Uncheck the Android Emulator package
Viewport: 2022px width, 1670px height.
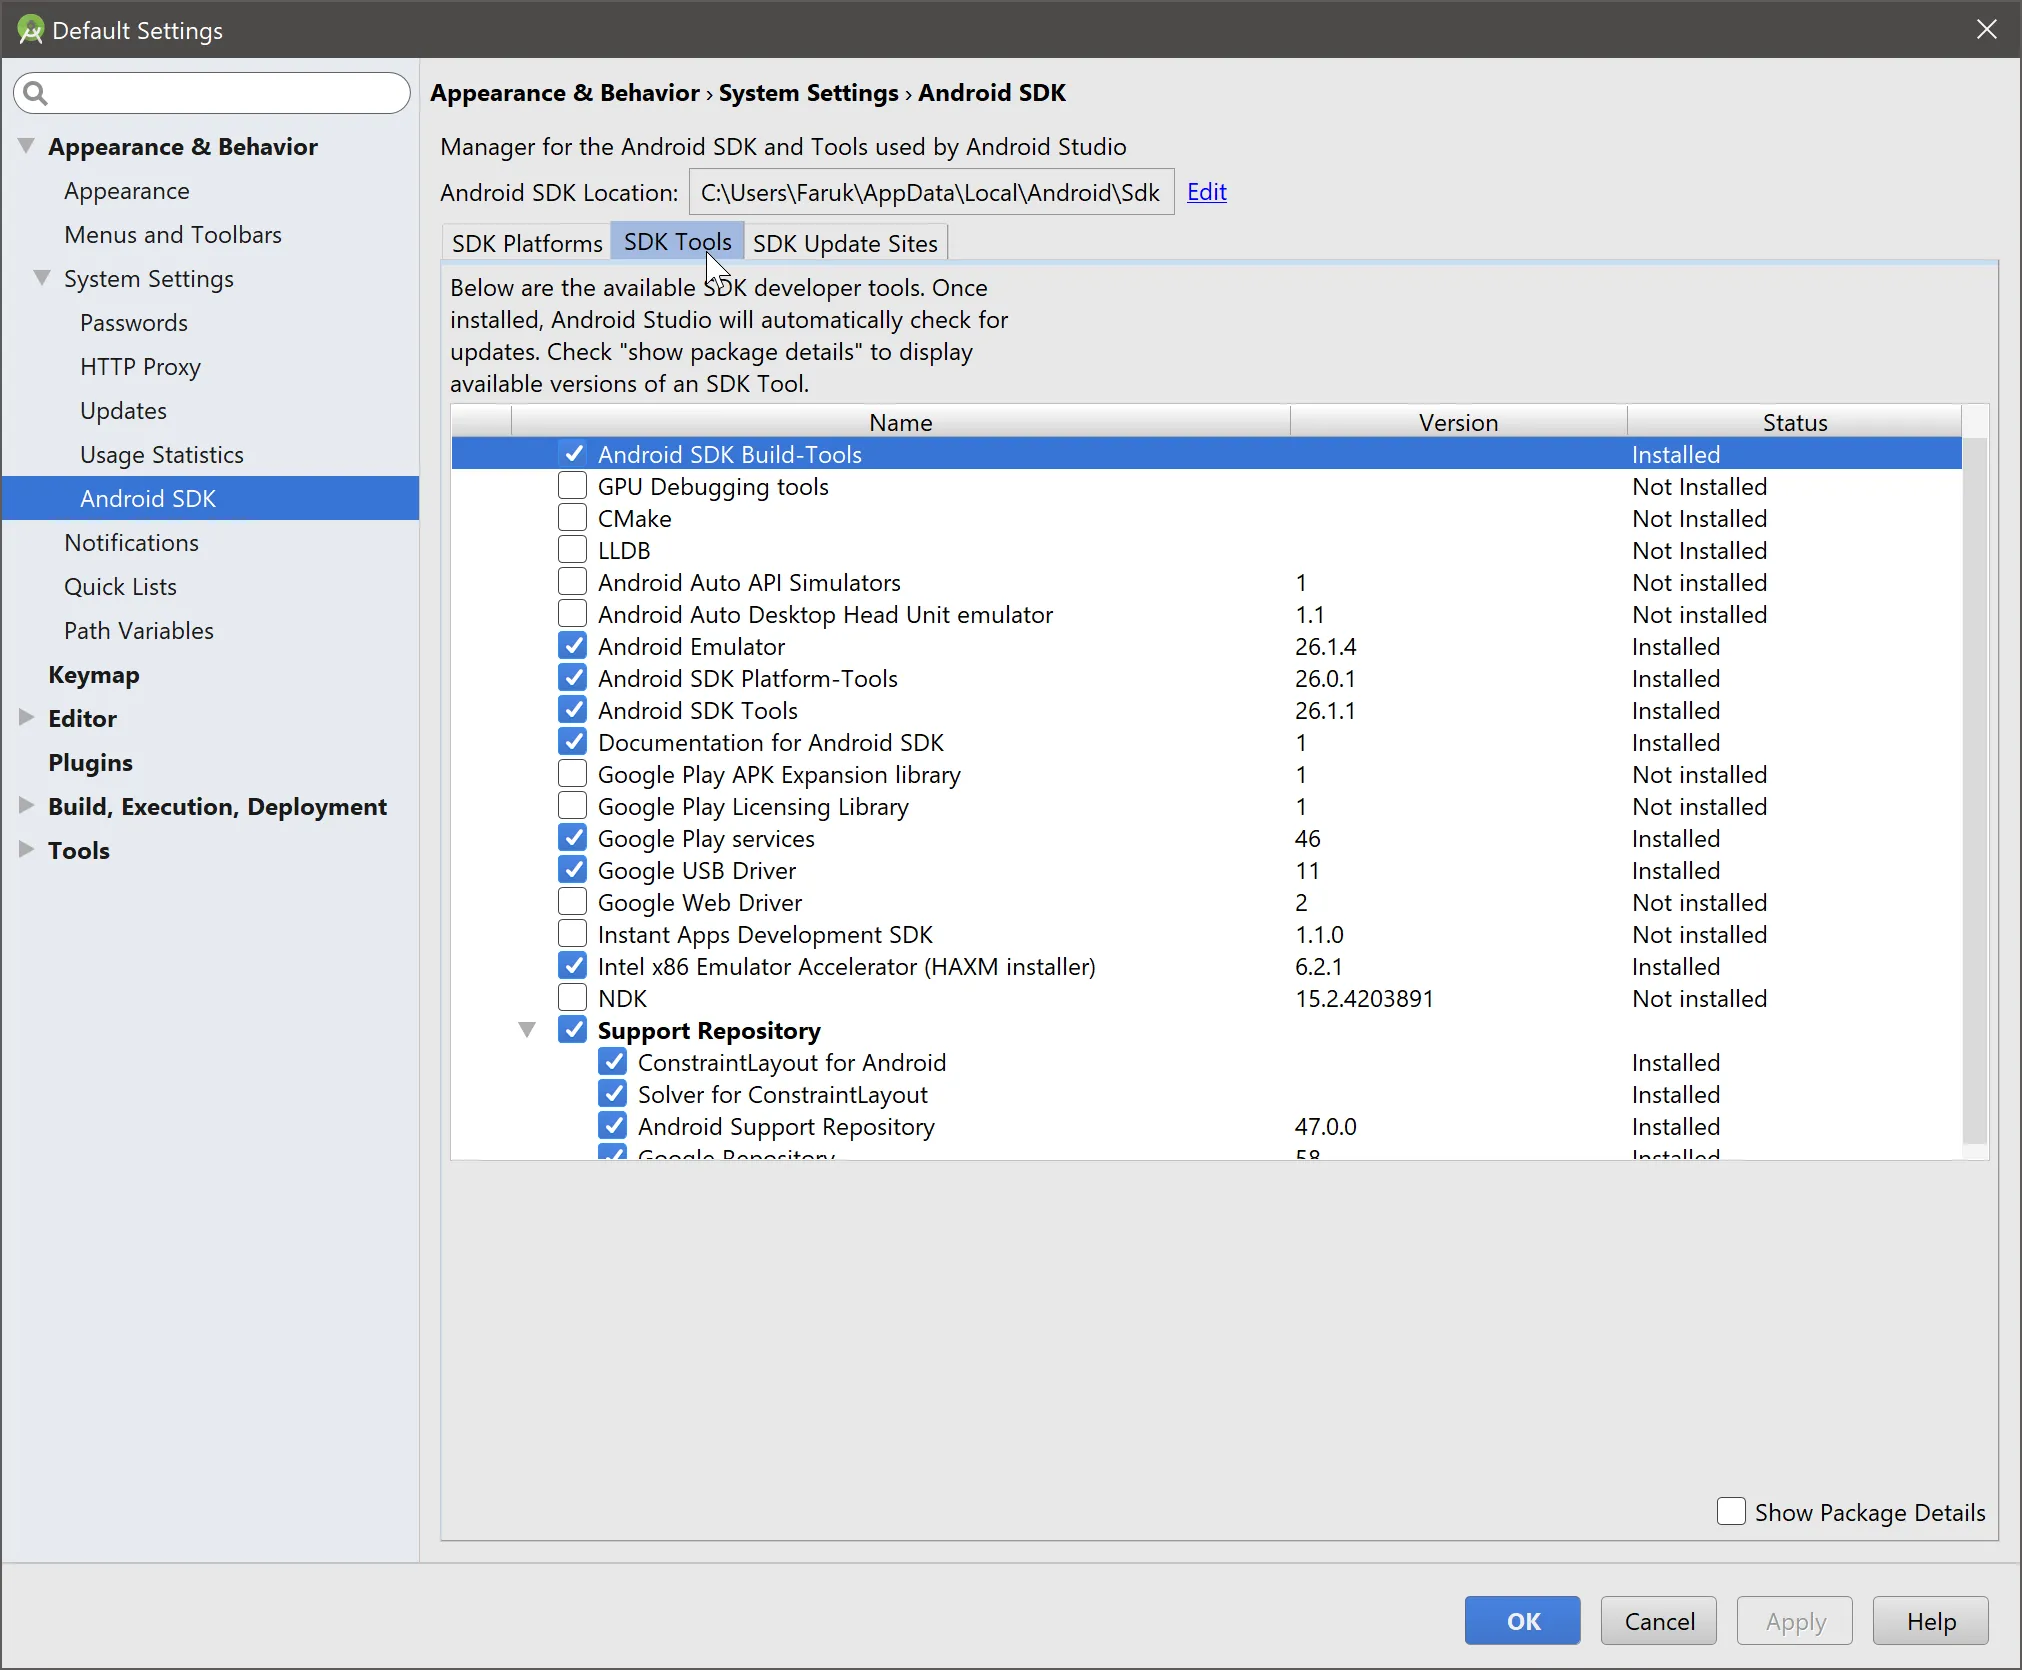coord(571,645)
